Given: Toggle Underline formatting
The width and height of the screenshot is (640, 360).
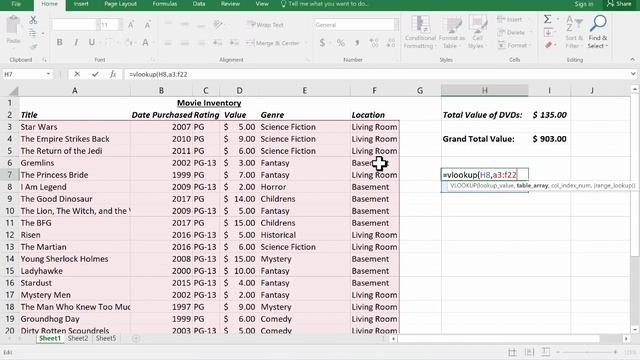Looking at the screenshot, I should coord(92,42).
